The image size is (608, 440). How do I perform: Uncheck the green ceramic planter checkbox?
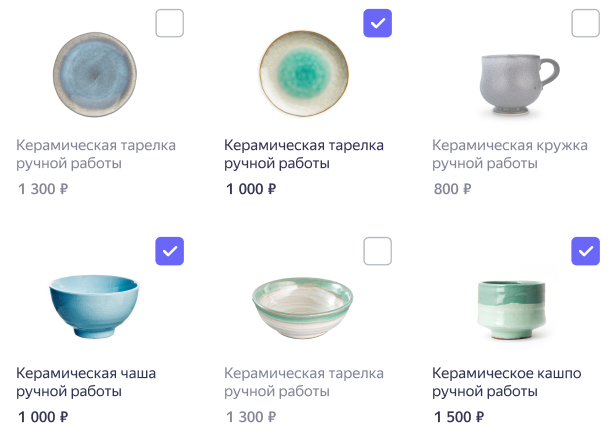point(586,251)
